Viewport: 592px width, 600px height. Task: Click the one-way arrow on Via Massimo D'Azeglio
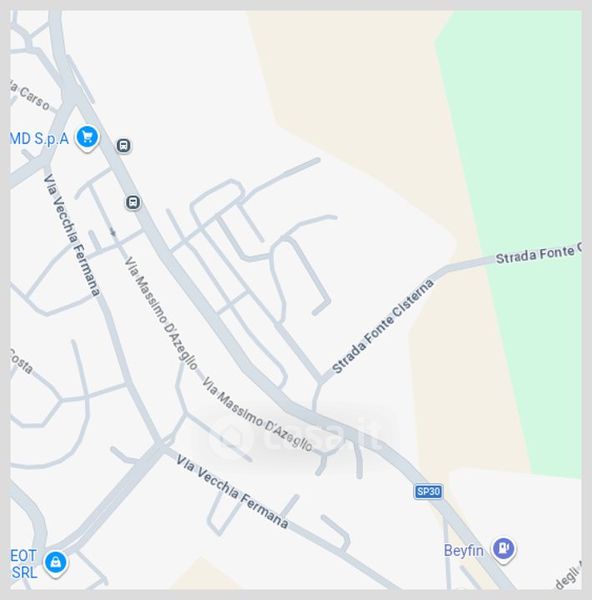pos(113,232)
